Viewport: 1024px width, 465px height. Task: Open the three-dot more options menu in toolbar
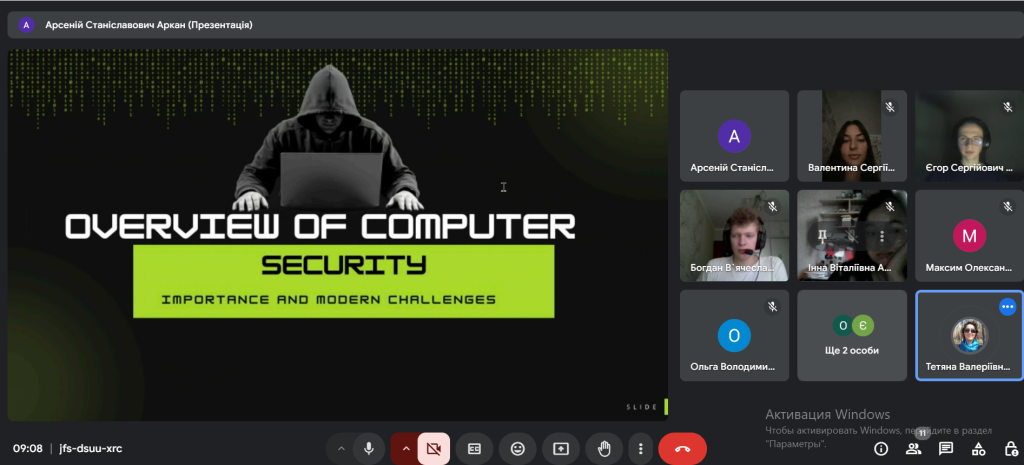639,449
